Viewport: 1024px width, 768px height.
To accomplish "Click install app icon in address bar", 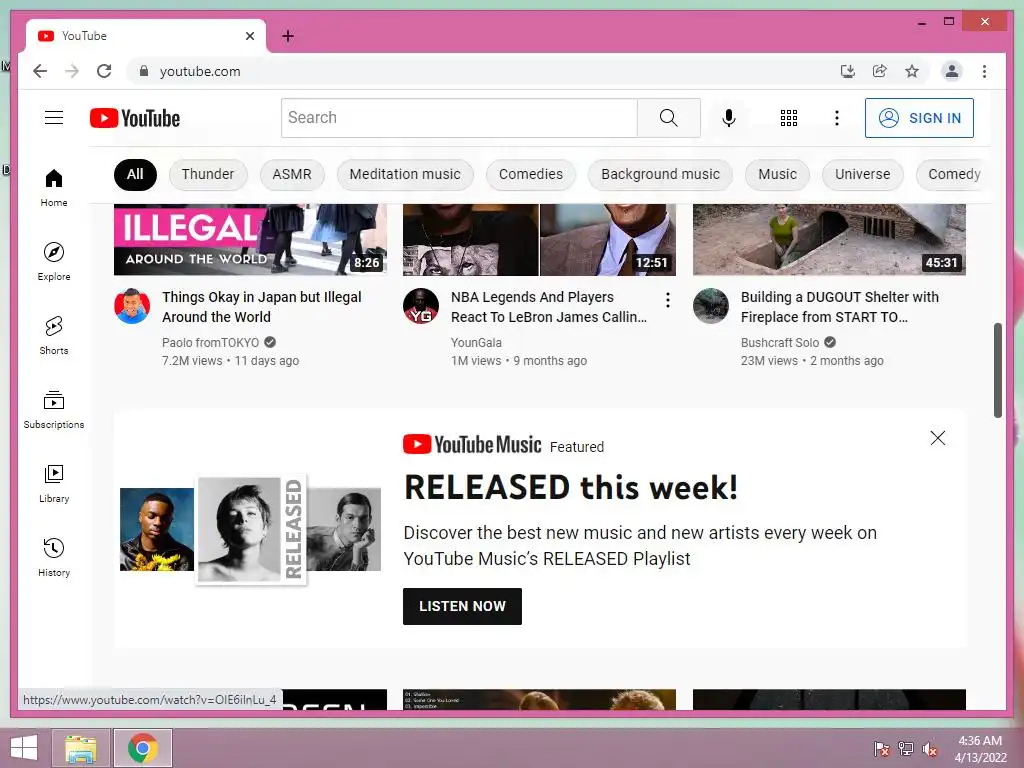I will click(x=848, y=71).
